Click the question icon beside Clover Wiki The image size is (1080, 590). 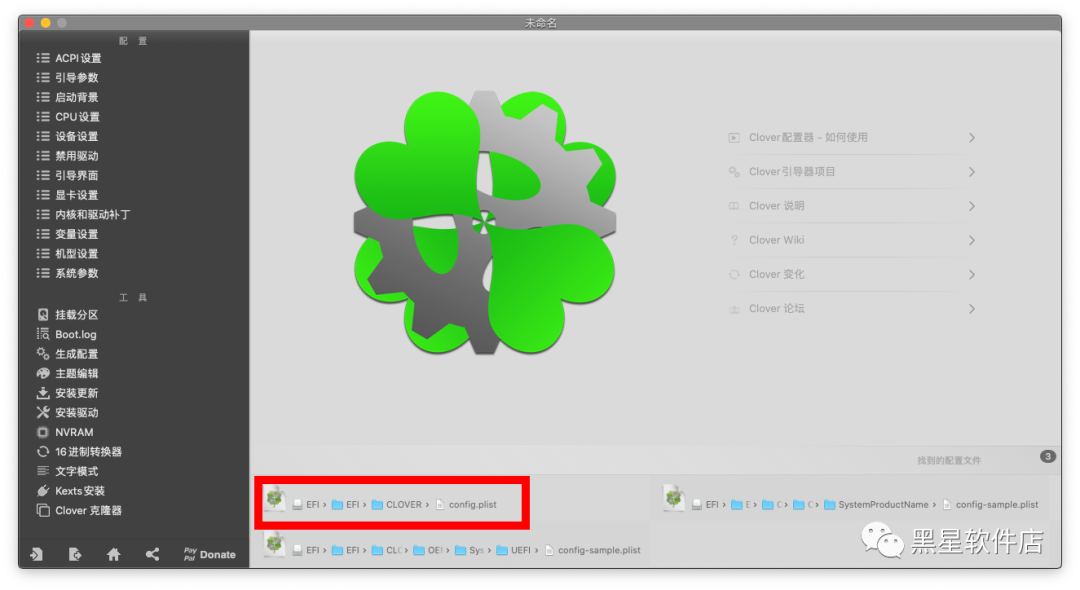(x=734, y=240)
